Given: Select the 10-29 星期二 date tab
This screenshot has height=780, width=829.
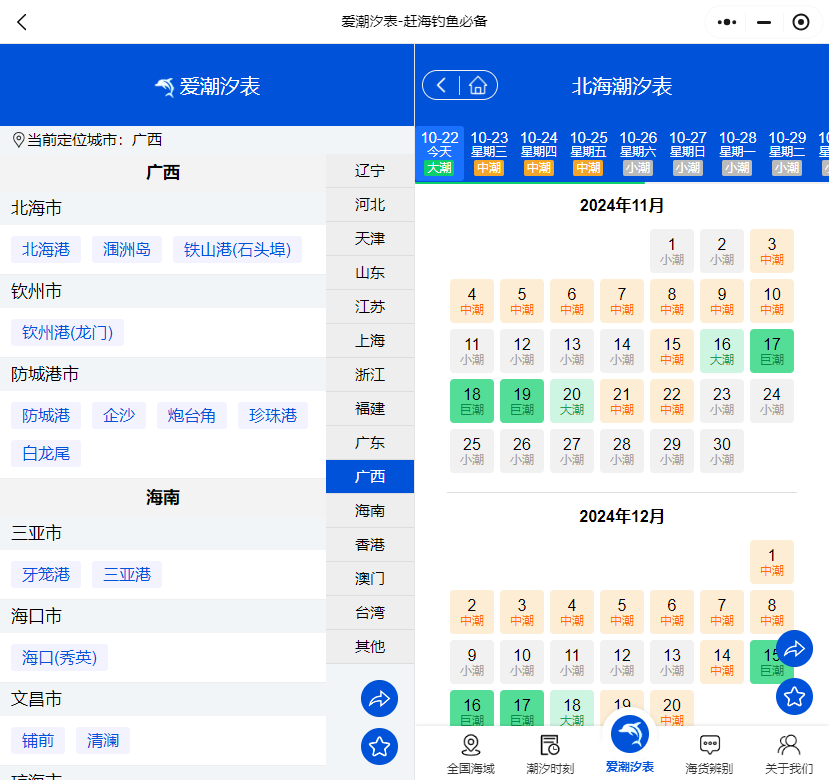Looking at the screenshot, I should pyautogui.click(x=787, y=153).
